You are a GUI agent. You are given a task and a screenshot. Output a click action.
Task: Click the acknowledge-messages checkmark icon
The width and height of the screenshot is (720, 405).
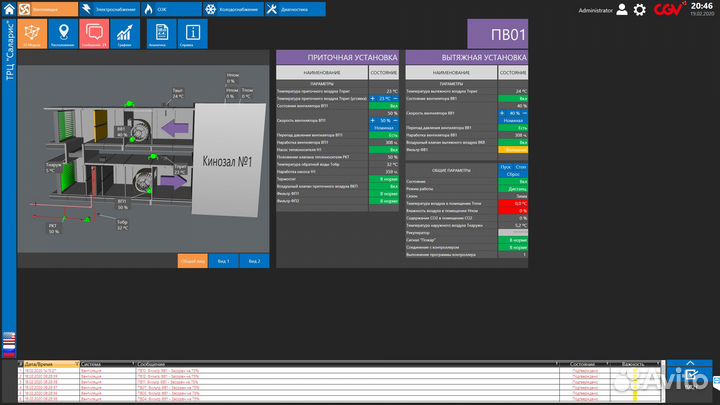click(690, 377)
